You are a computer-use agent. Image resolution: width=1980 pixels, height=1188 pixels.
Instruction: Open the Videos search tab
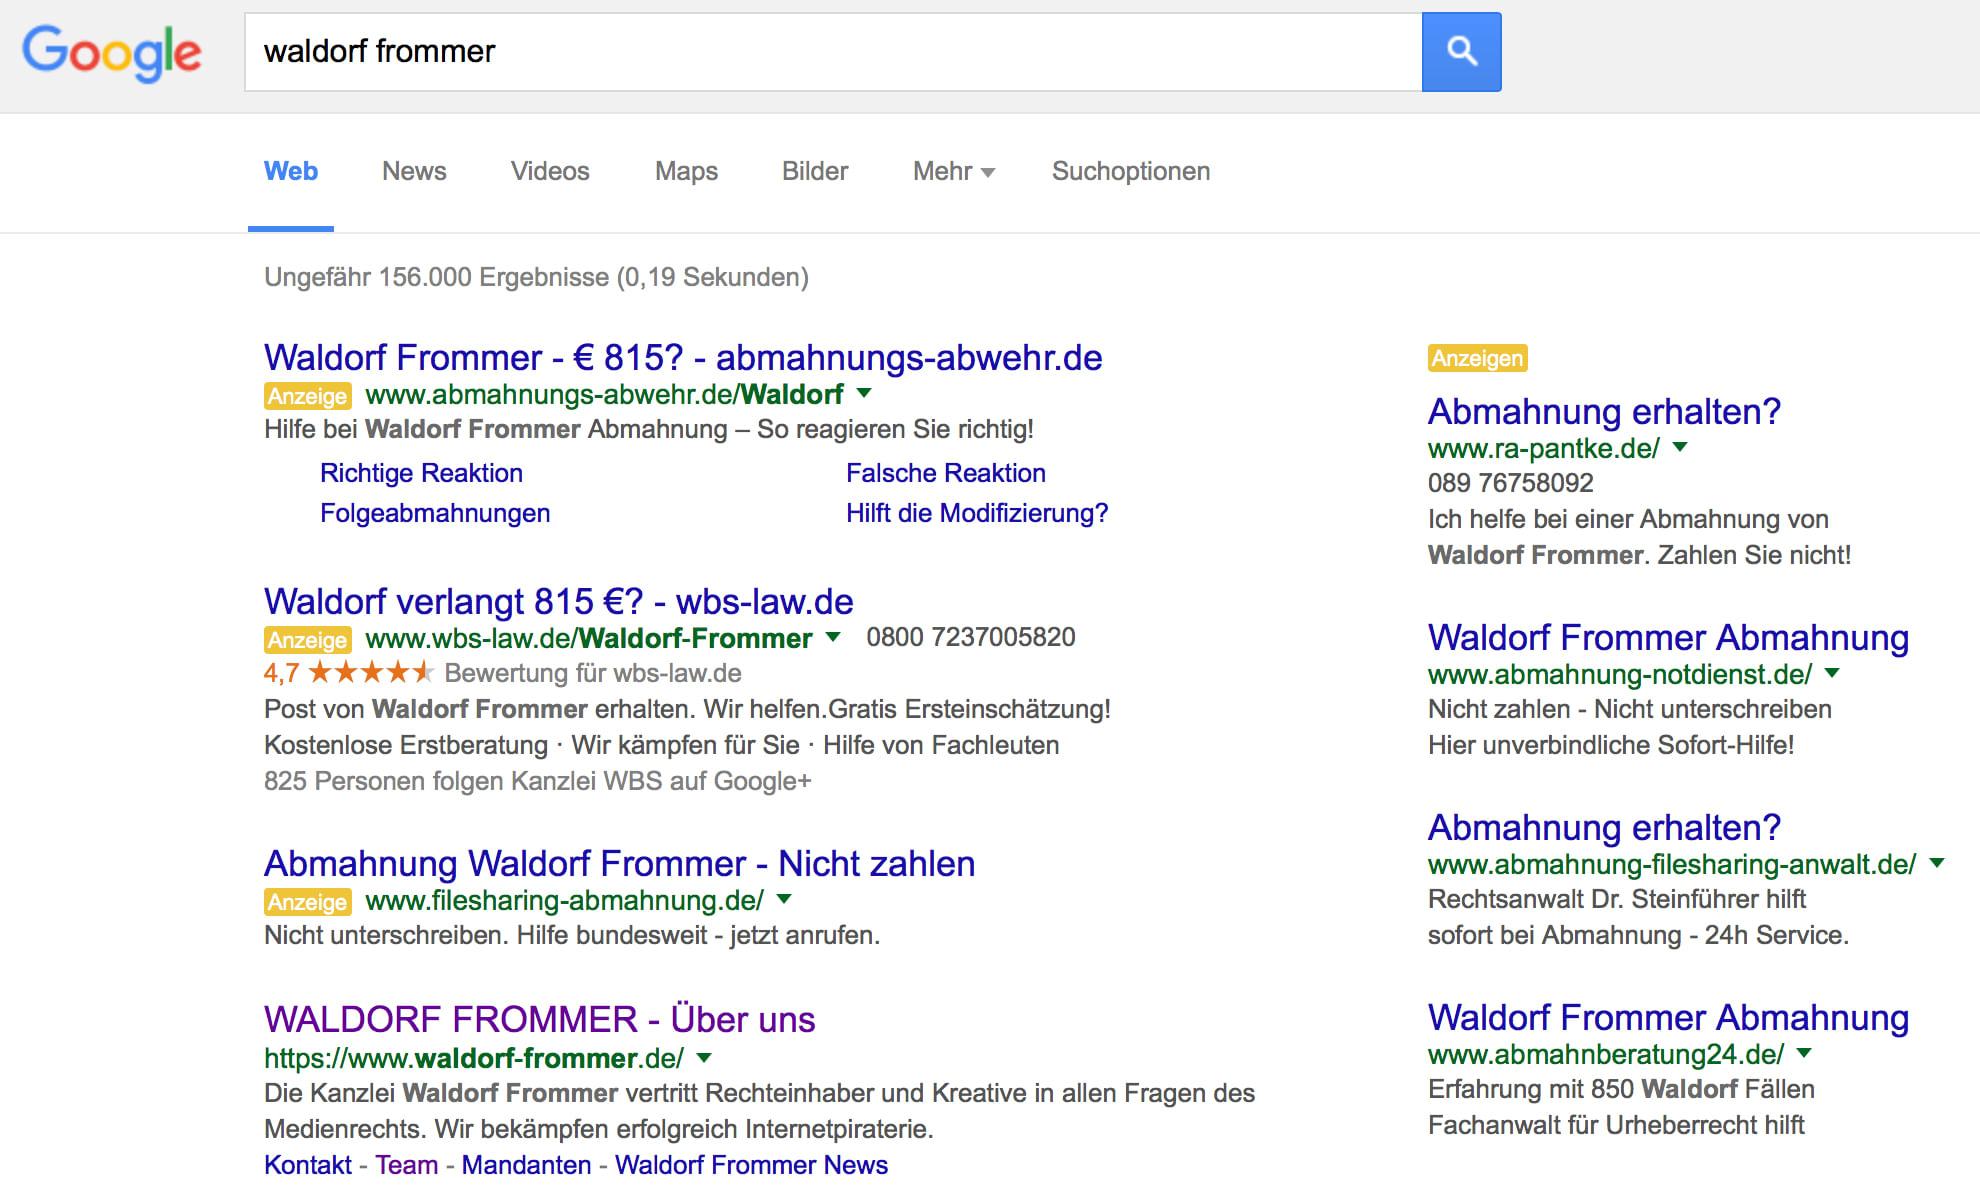click(549, 171)
